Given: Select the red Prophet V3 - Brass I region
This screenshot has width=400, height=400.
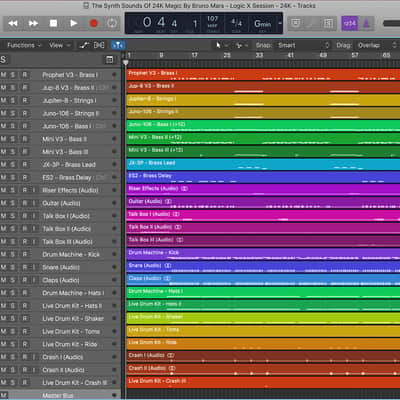Looking at the screenshot, I should pyautogui.click(x=263, y=75).
